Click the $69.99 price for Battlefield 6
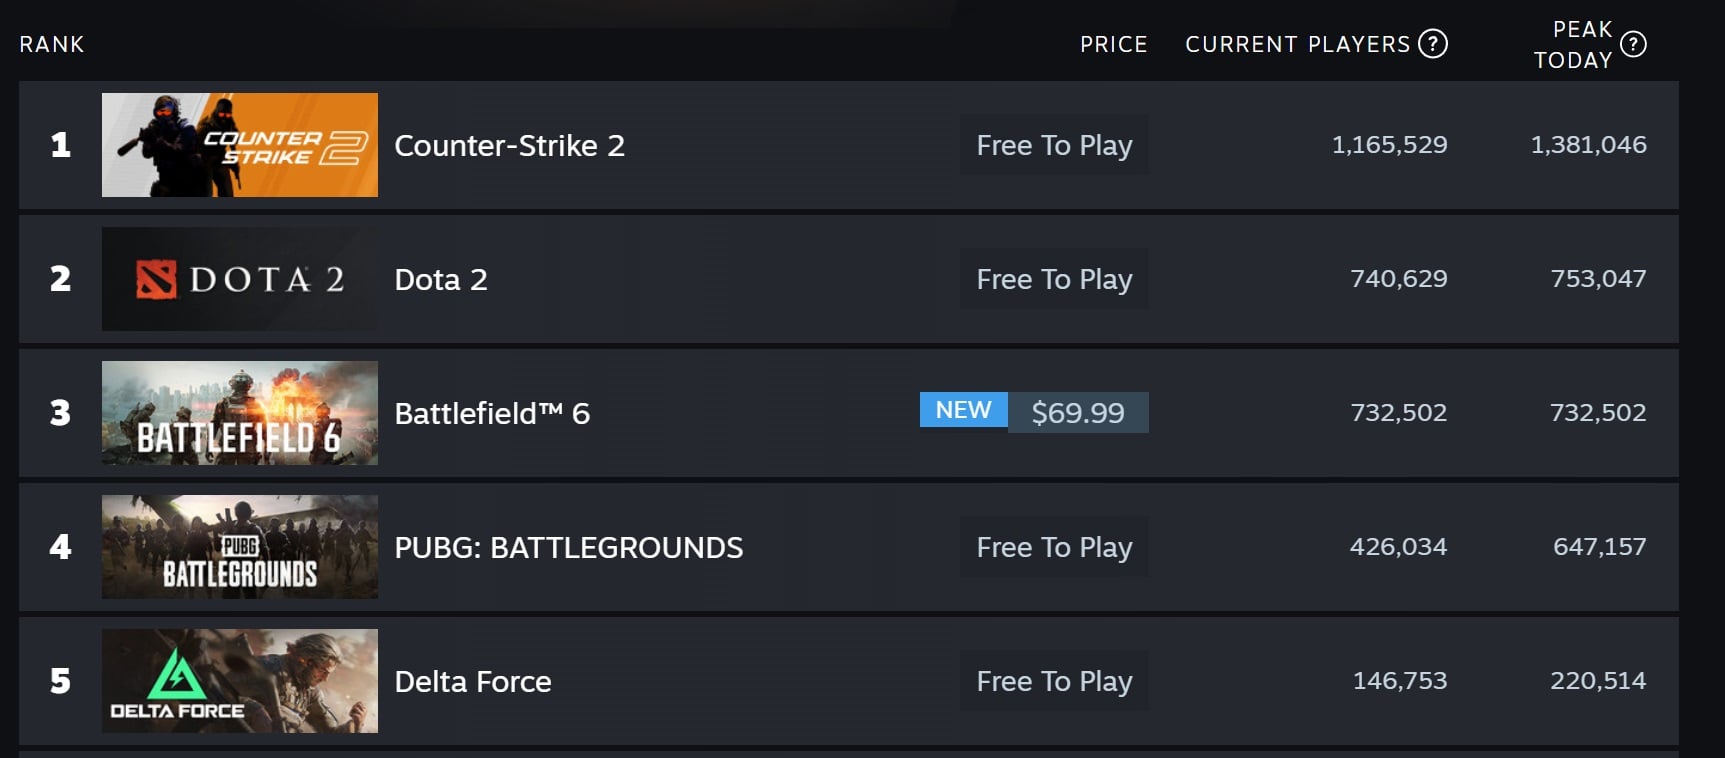Viewport: 1725px width, 758px height. (x=1077, y=412)
